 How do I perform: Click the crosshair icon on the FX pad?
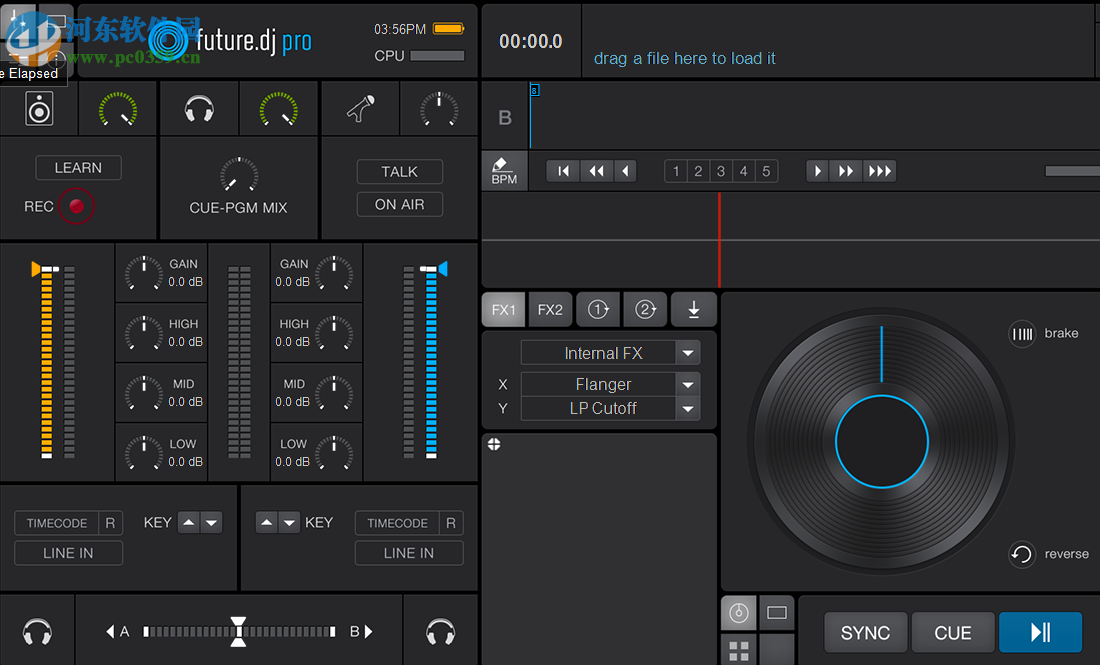494,443
